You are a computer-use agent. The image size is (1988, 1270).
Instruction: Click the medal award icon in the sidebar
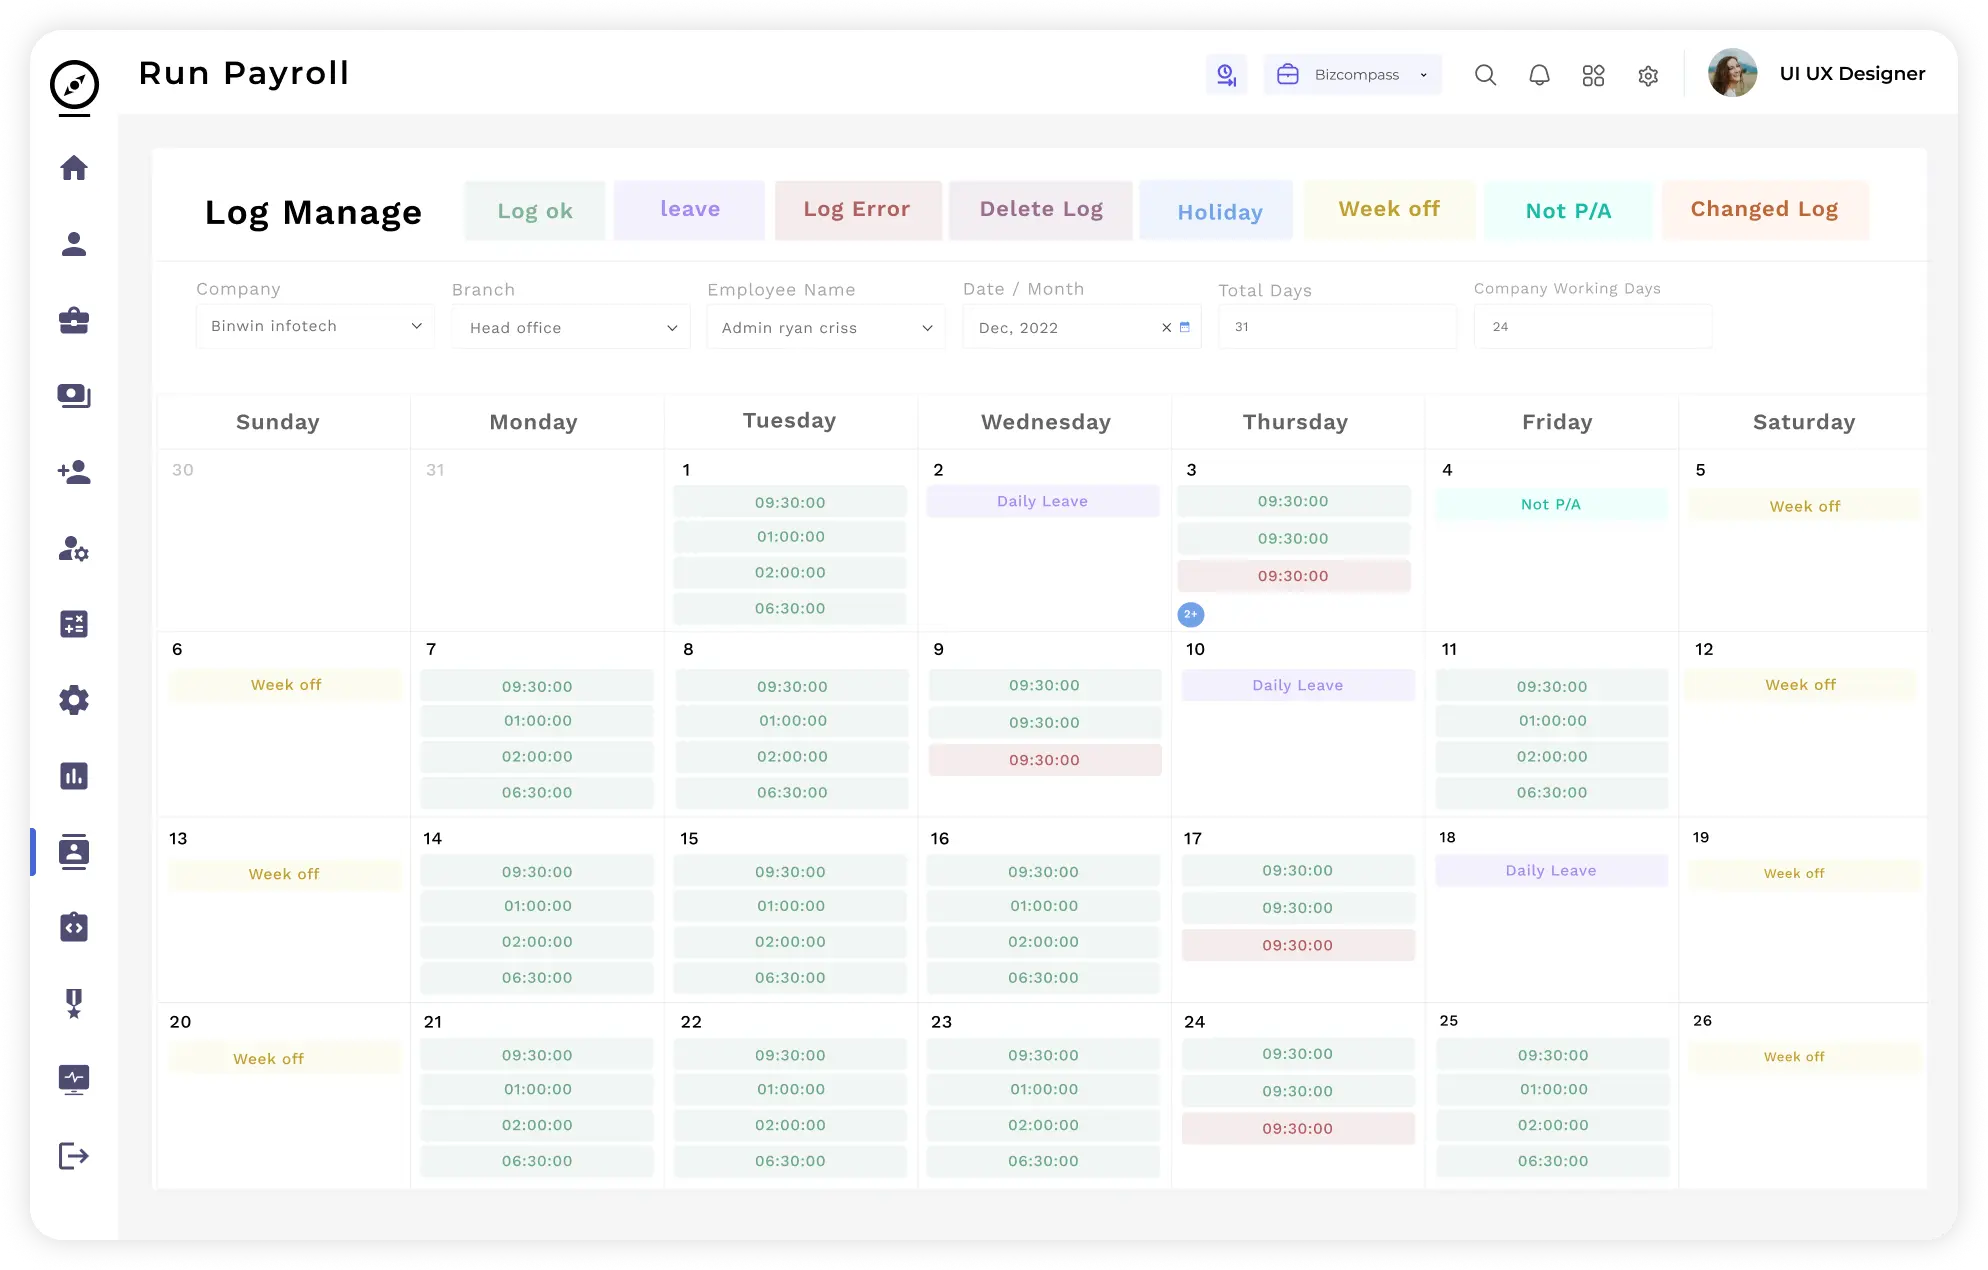click(74, 1003)
